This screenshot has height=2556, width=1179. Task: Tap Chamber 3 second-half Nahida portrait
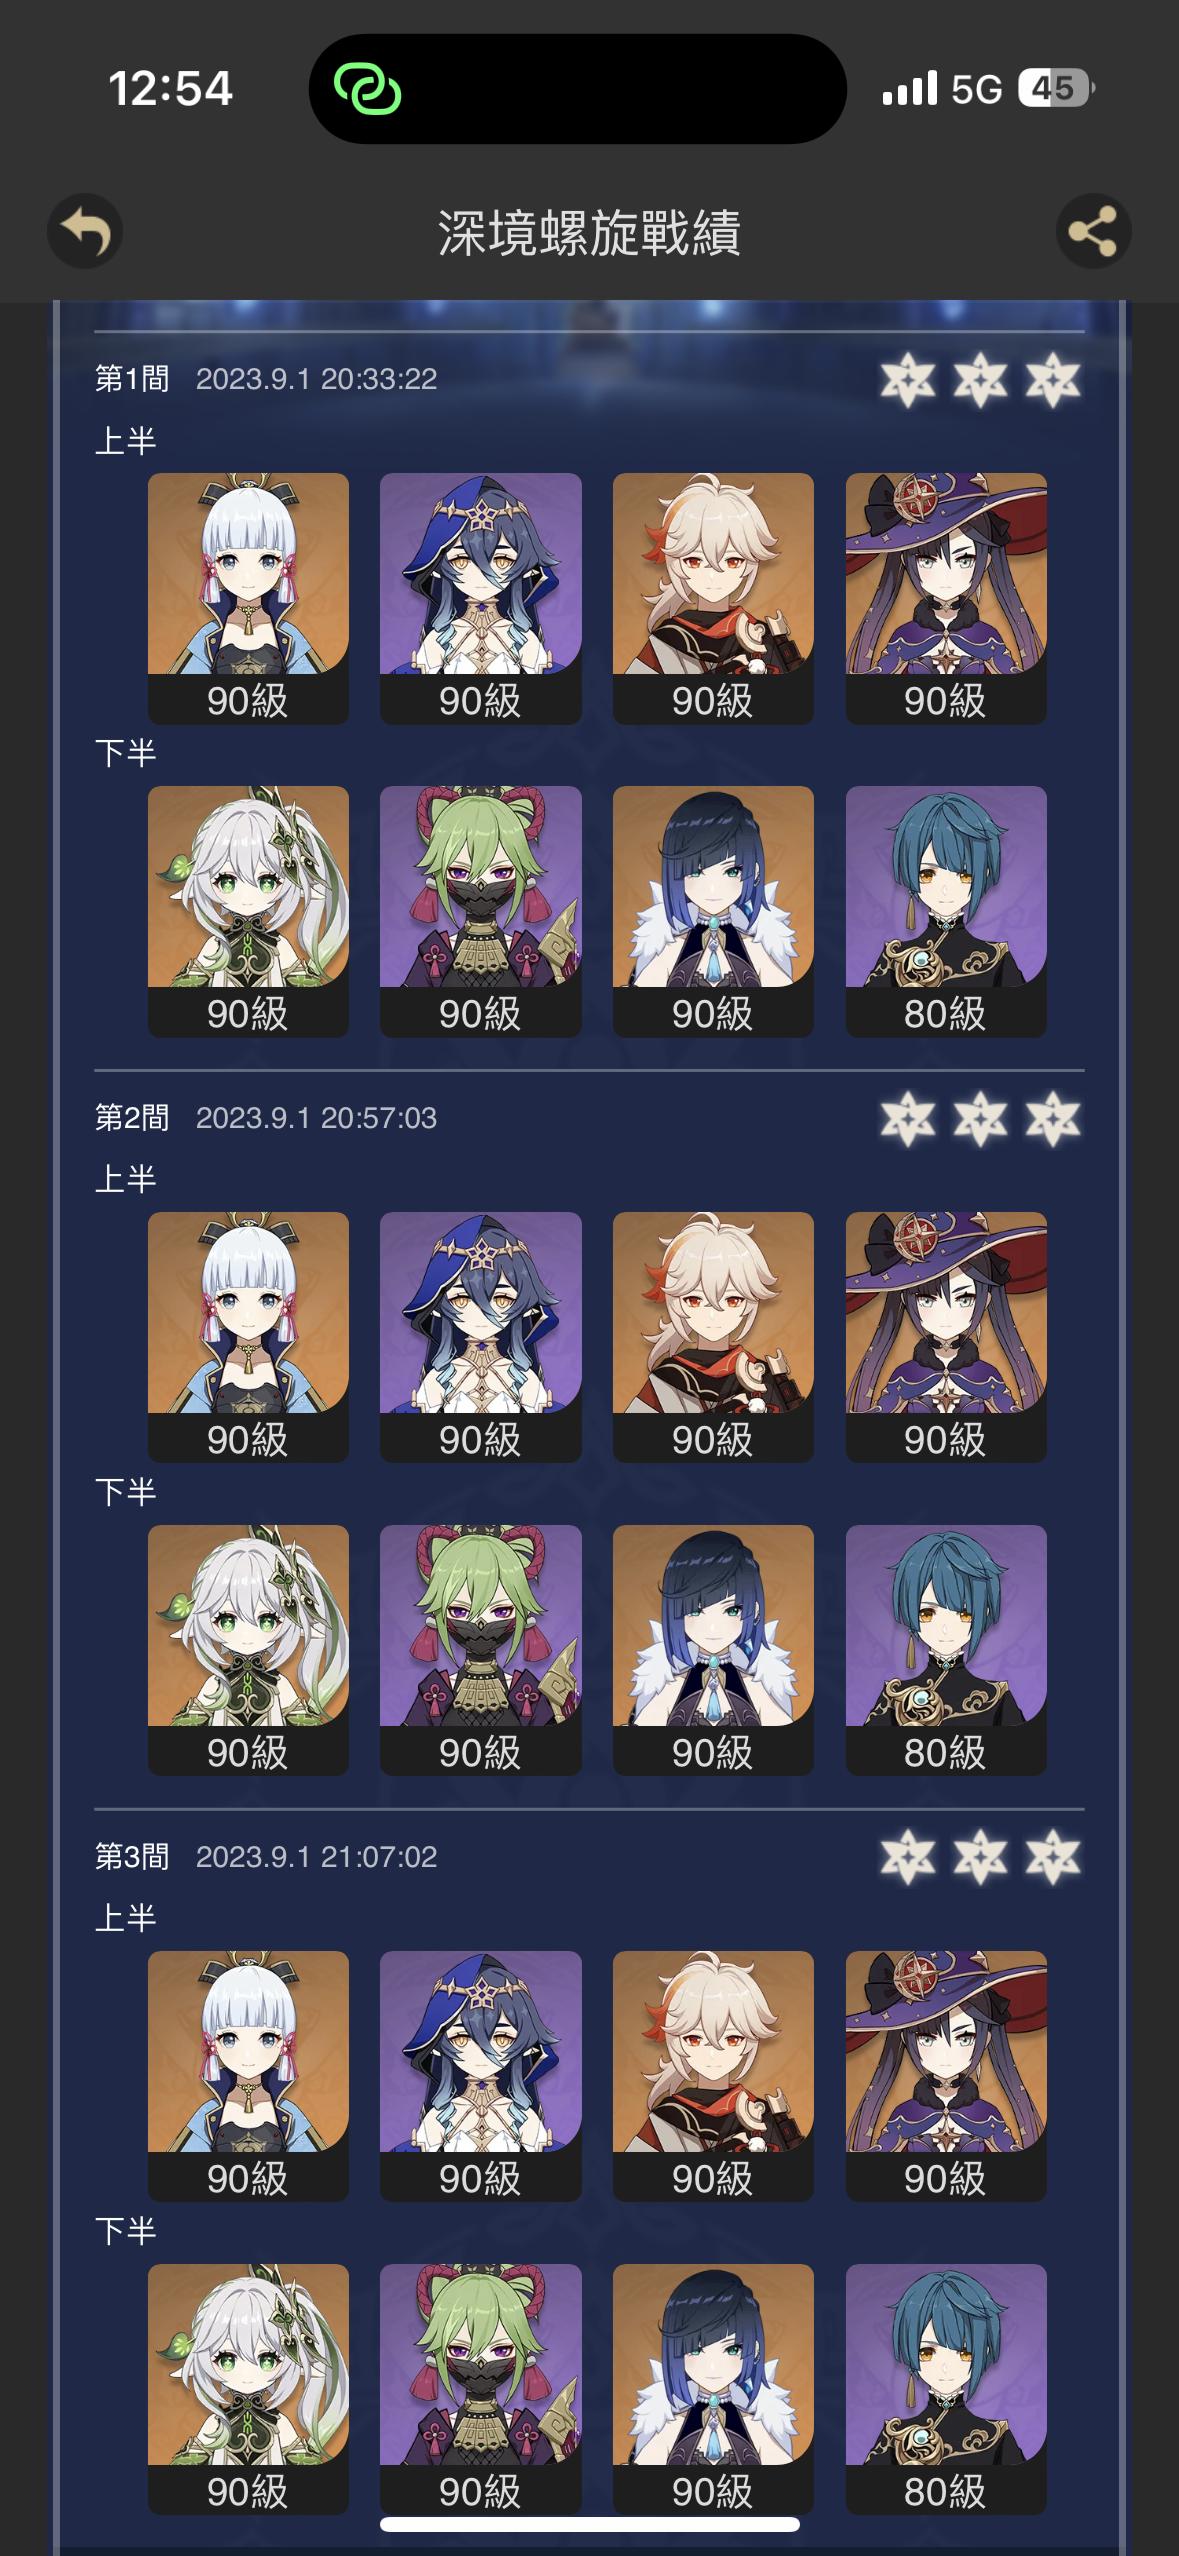point(248,2389)
